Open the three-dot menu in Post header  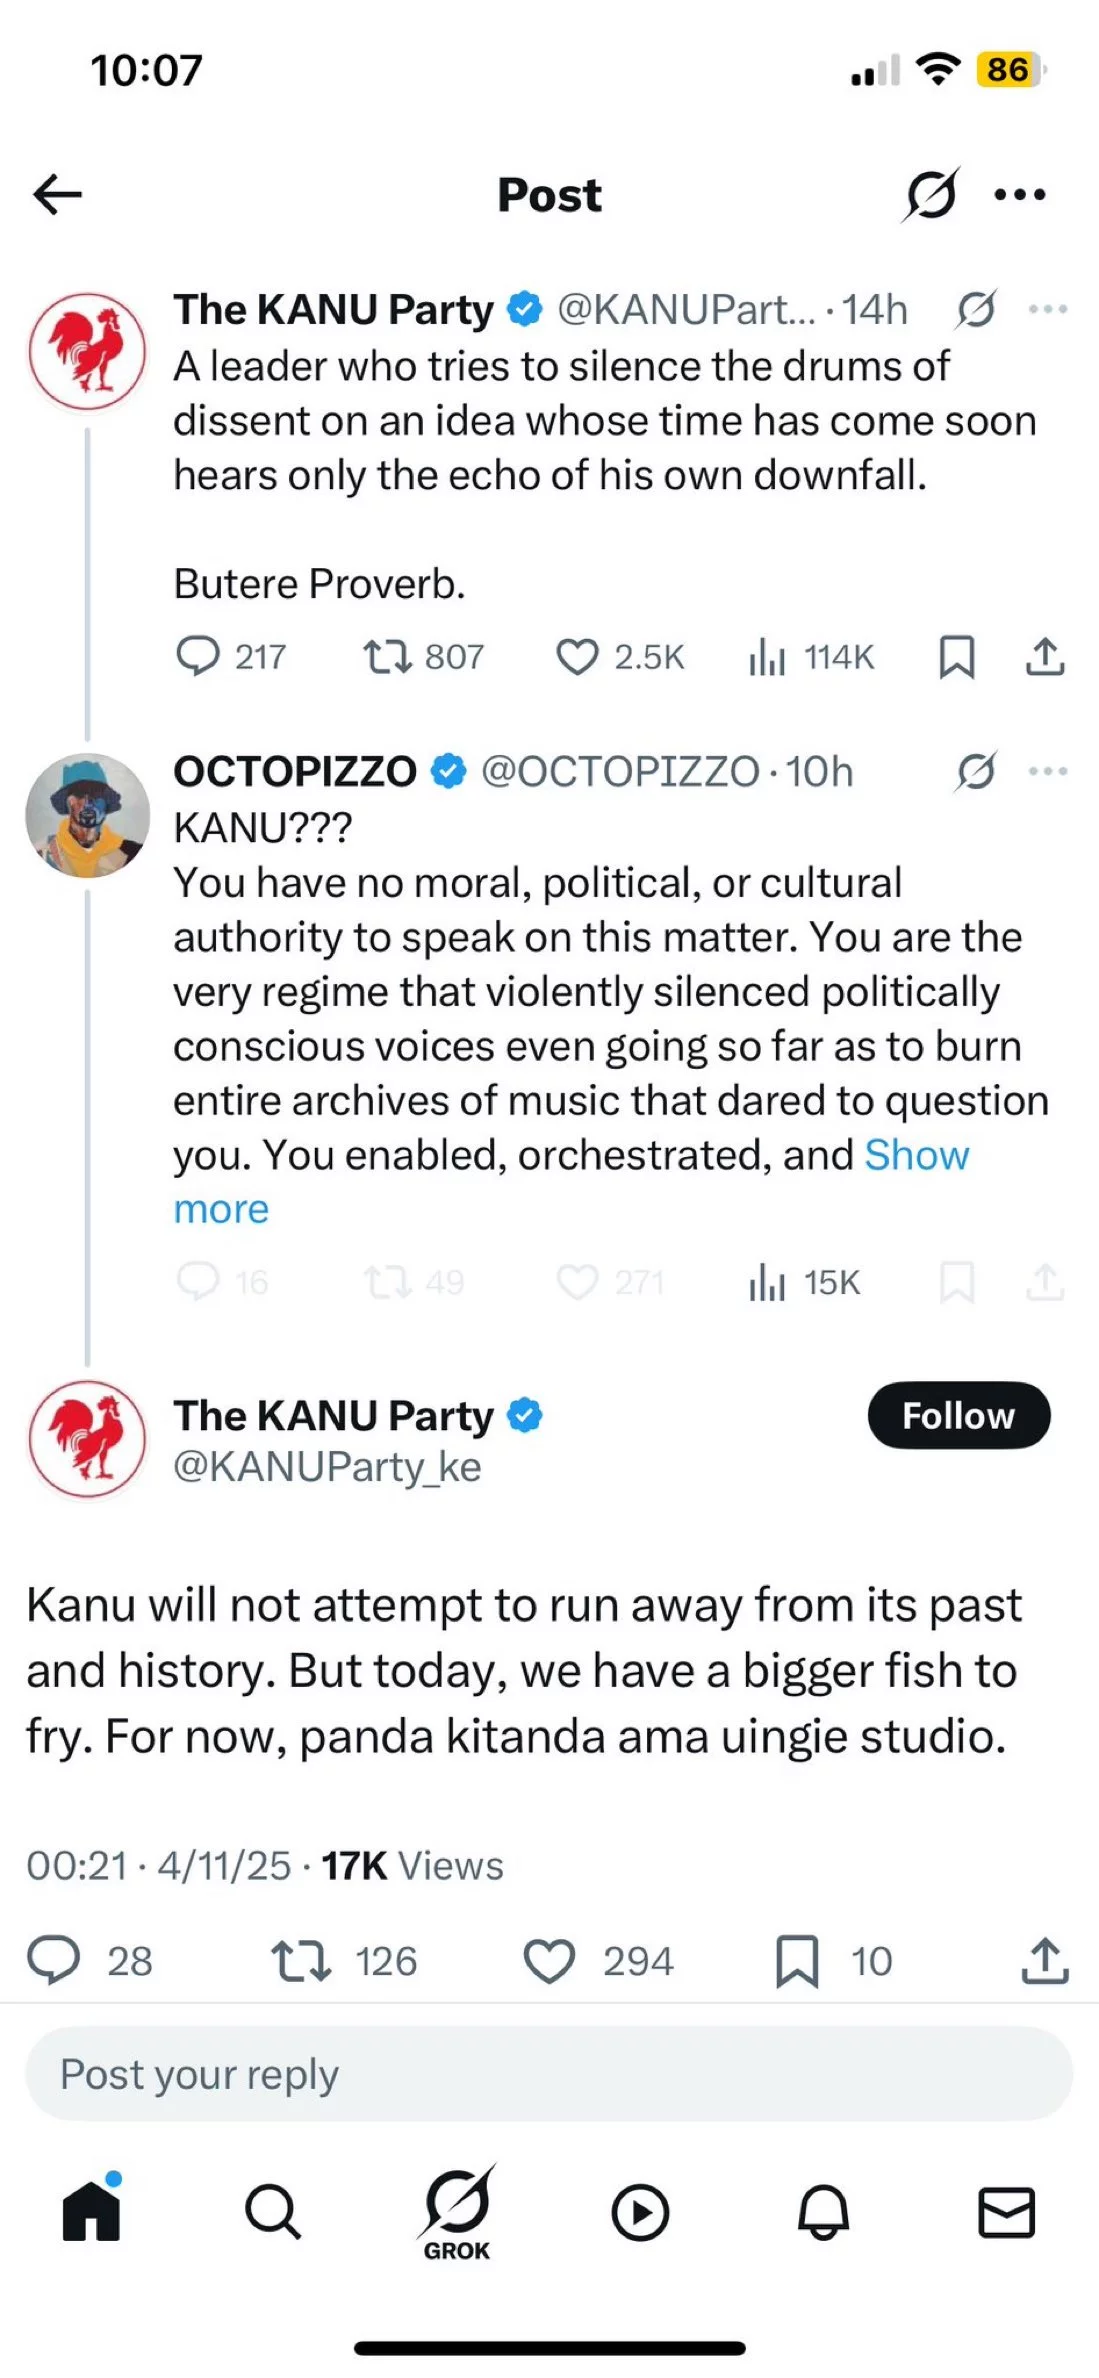pyautogui.click(x=1020, y=194)
